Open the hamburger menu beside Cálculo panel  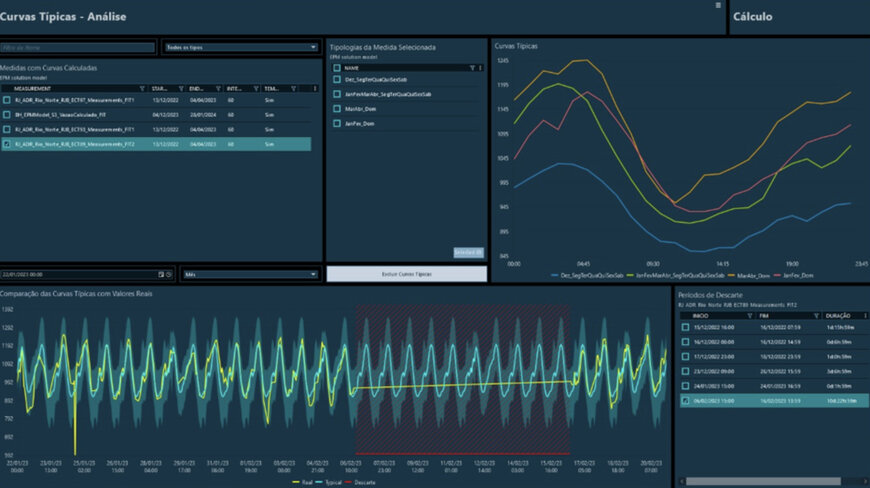tap(718, 5)
